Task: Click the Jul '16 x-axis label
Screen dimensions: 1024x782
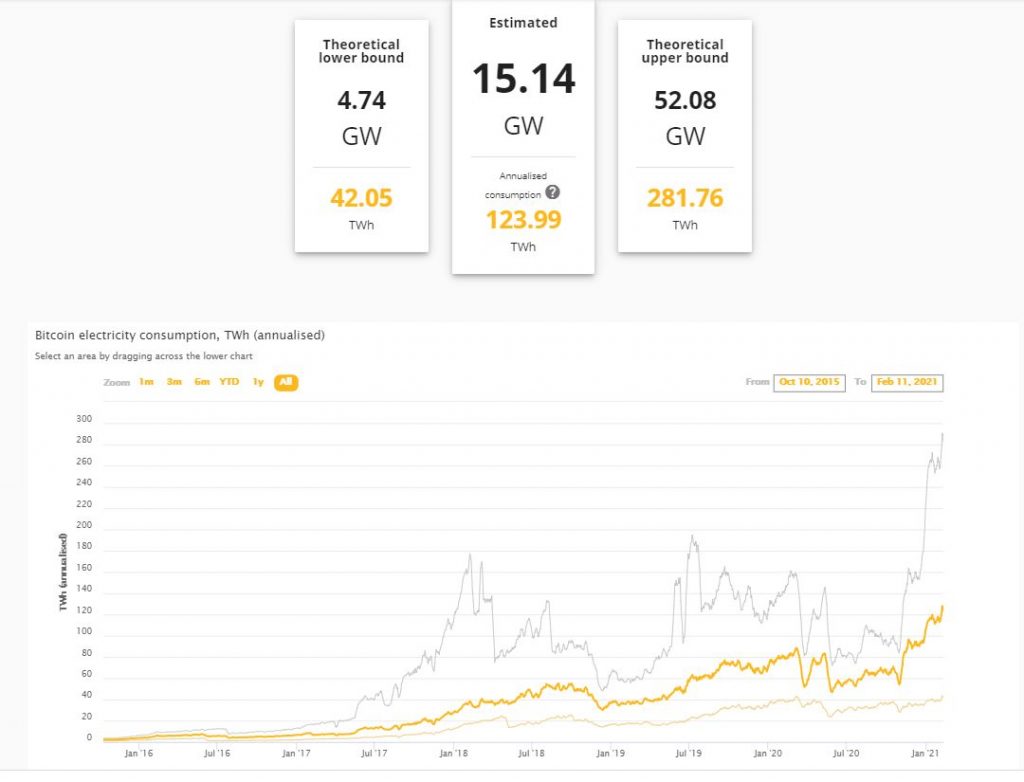Action: click(x=217, y=753)
